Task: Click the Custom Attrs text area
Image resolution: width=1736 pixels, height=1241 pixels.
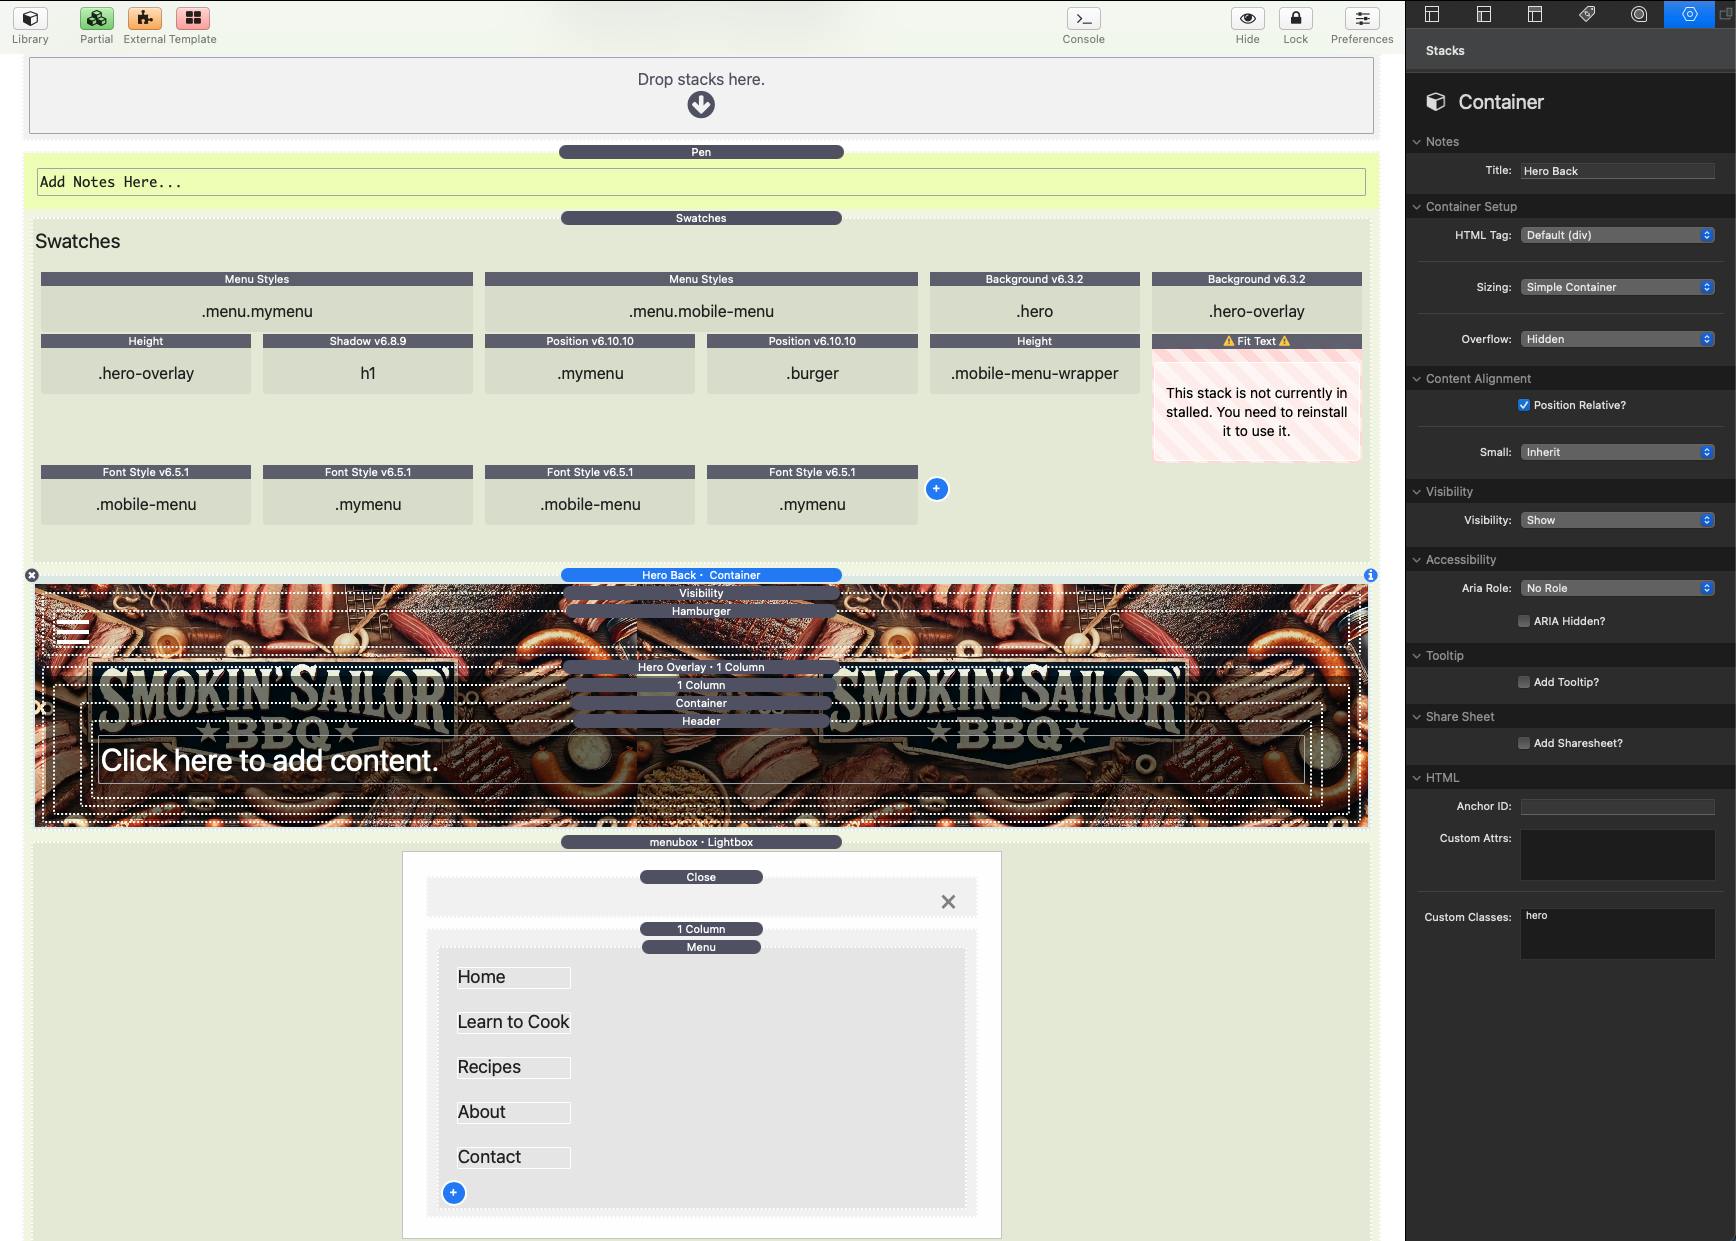Action: click(1618, 855)
